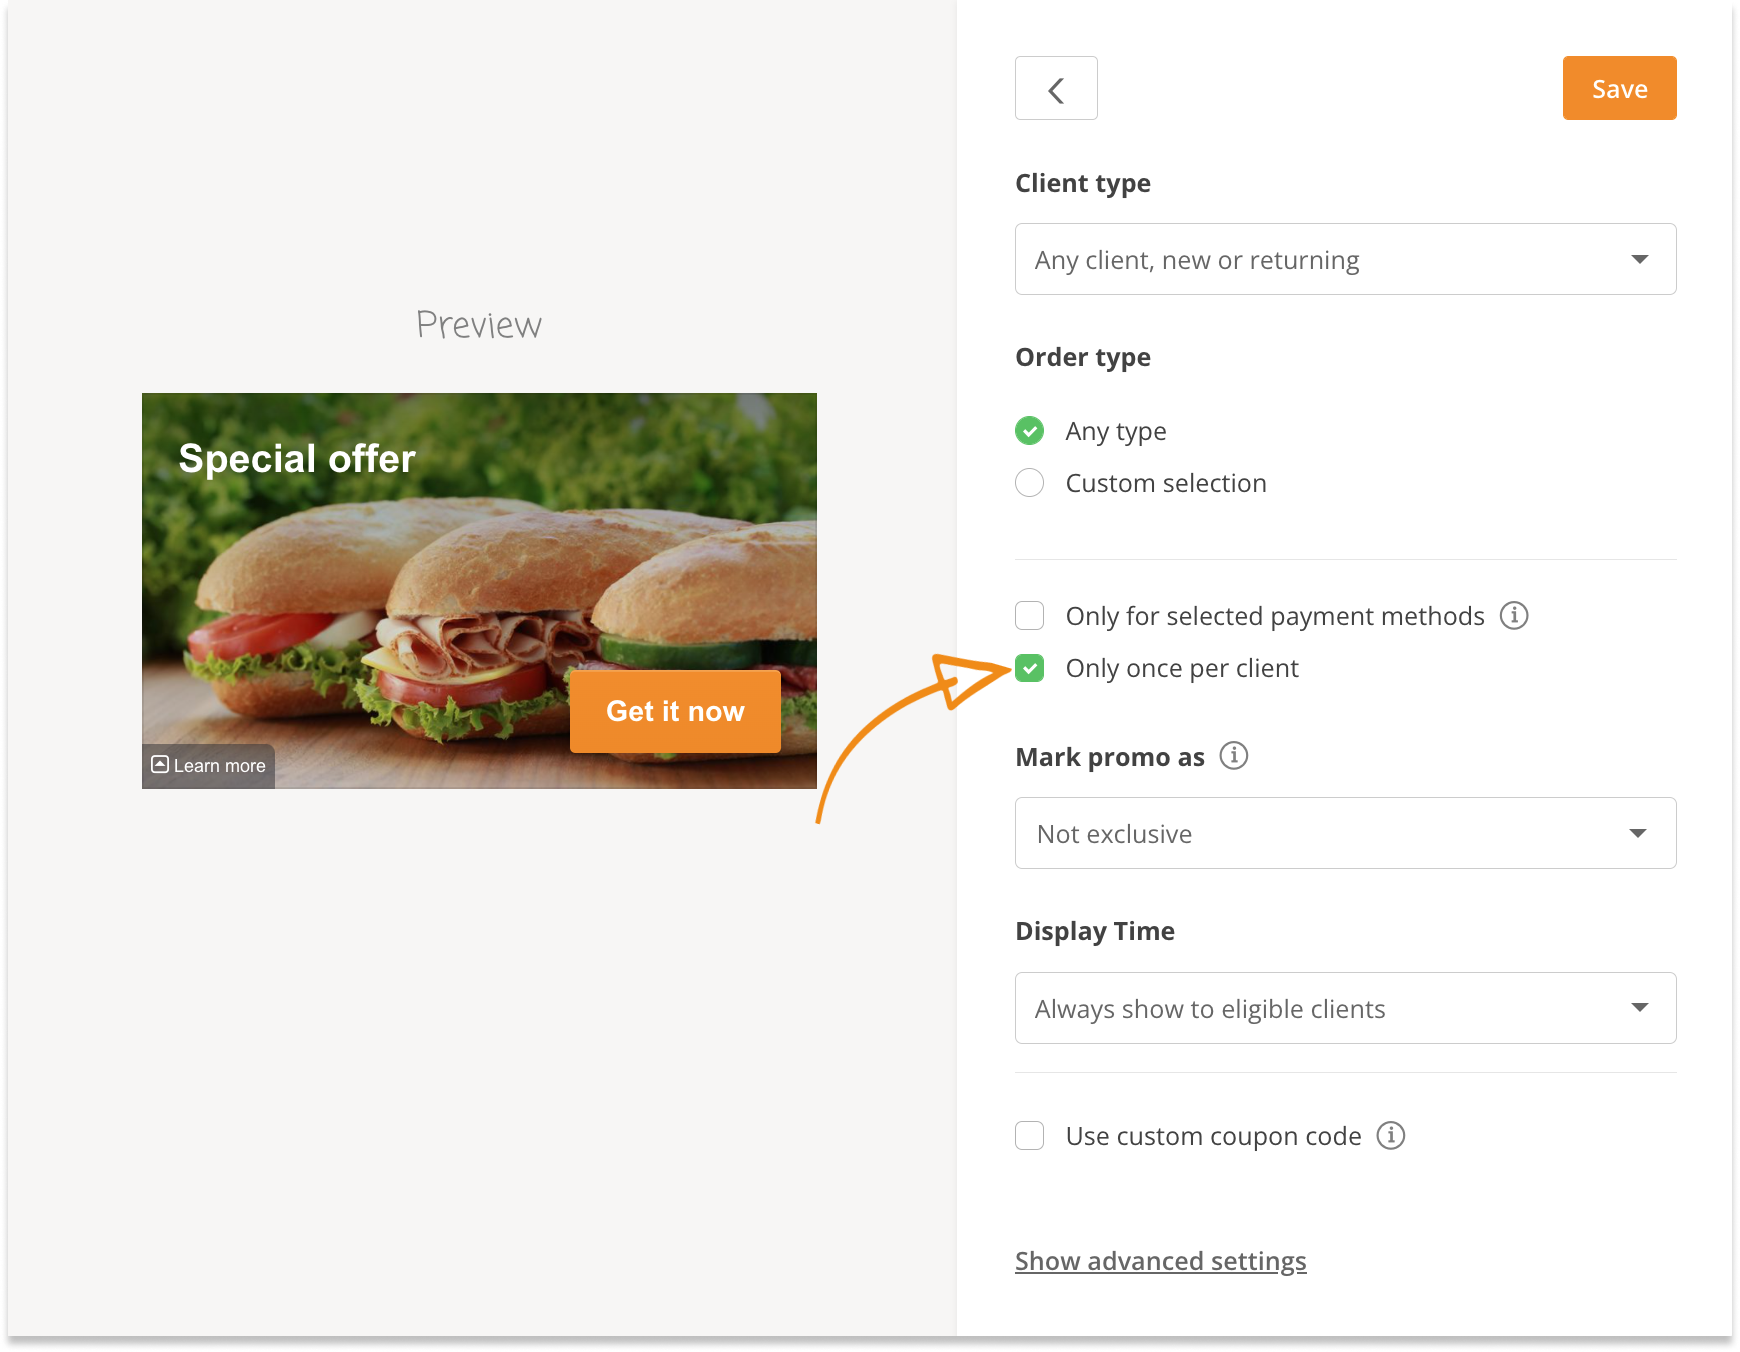This screenshot has height=1352, width=1740.
Task: Open Show advanced settings link
Action: point(1160,1261)
